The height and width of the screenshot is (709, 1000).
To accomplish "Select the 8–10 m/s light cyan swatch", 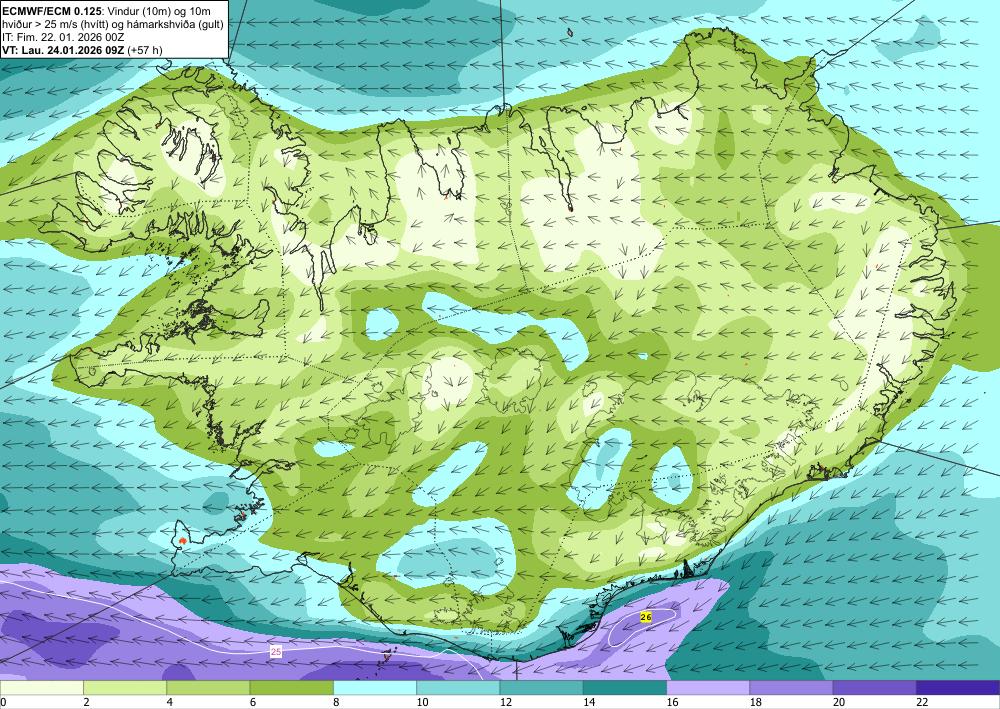I will (x=375, y=687).
